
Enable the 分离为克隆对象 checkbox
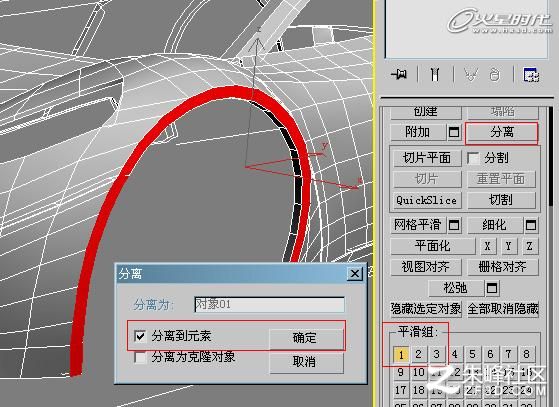pos(139,357)
